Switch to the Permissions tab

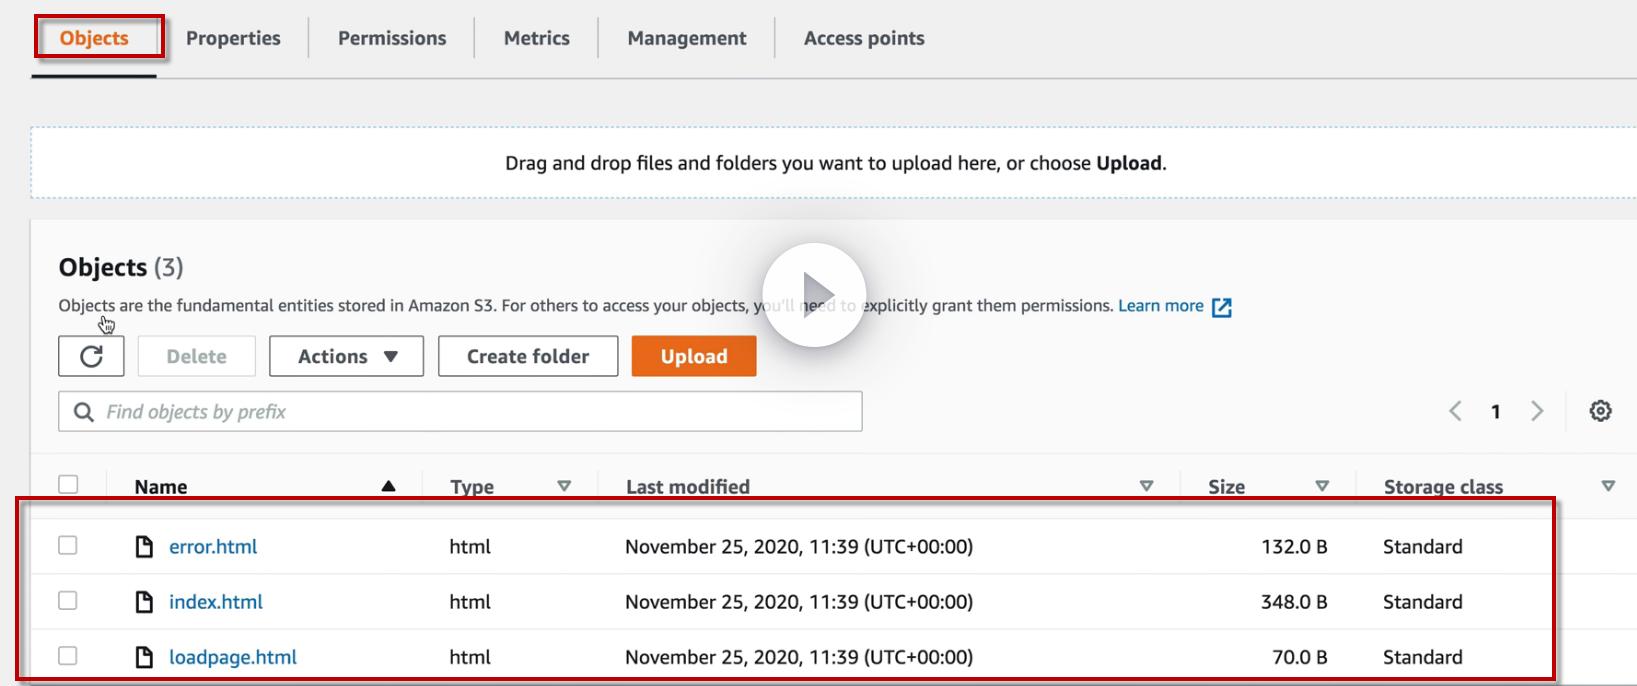pos(392,38)
